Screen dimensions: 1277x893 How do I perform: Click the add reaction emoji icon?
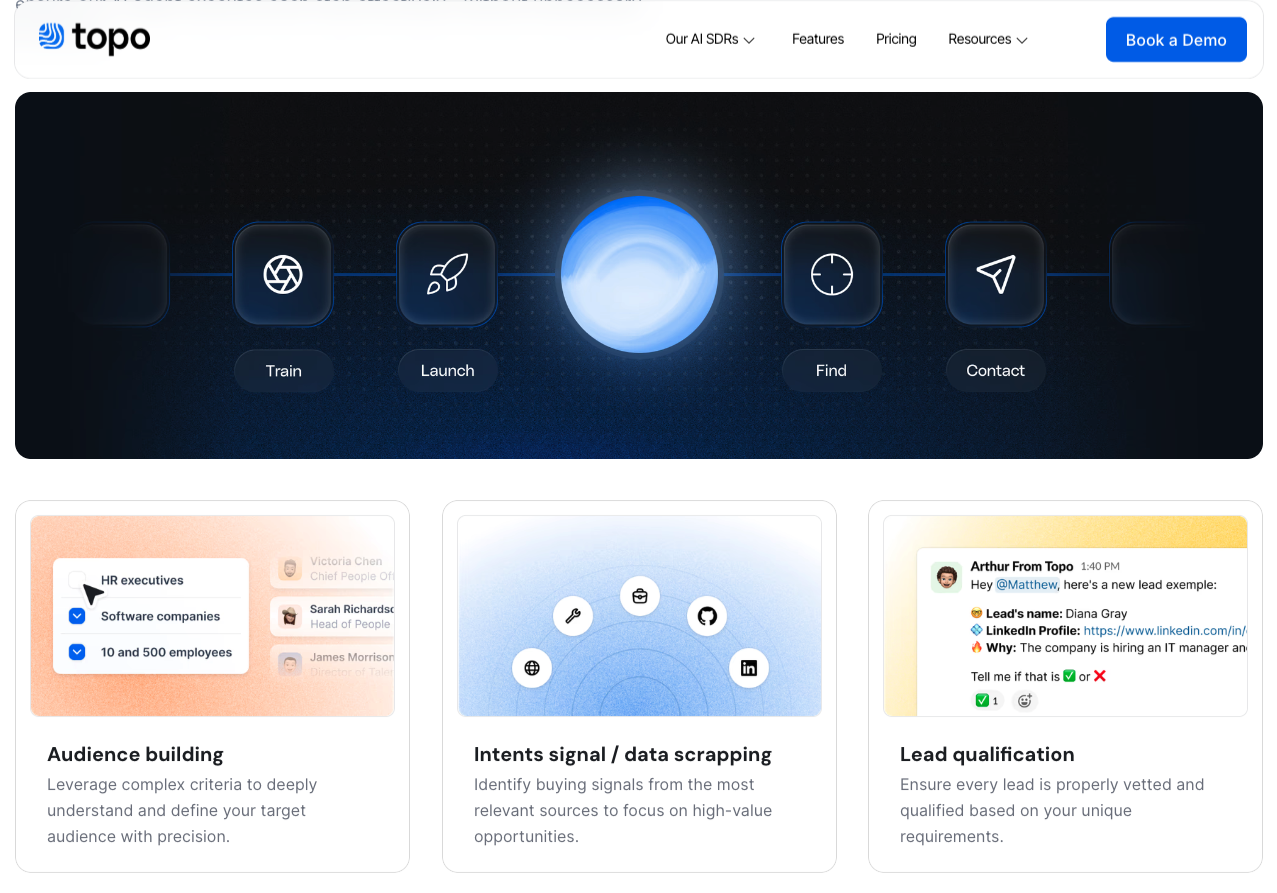coord(1025,701)
